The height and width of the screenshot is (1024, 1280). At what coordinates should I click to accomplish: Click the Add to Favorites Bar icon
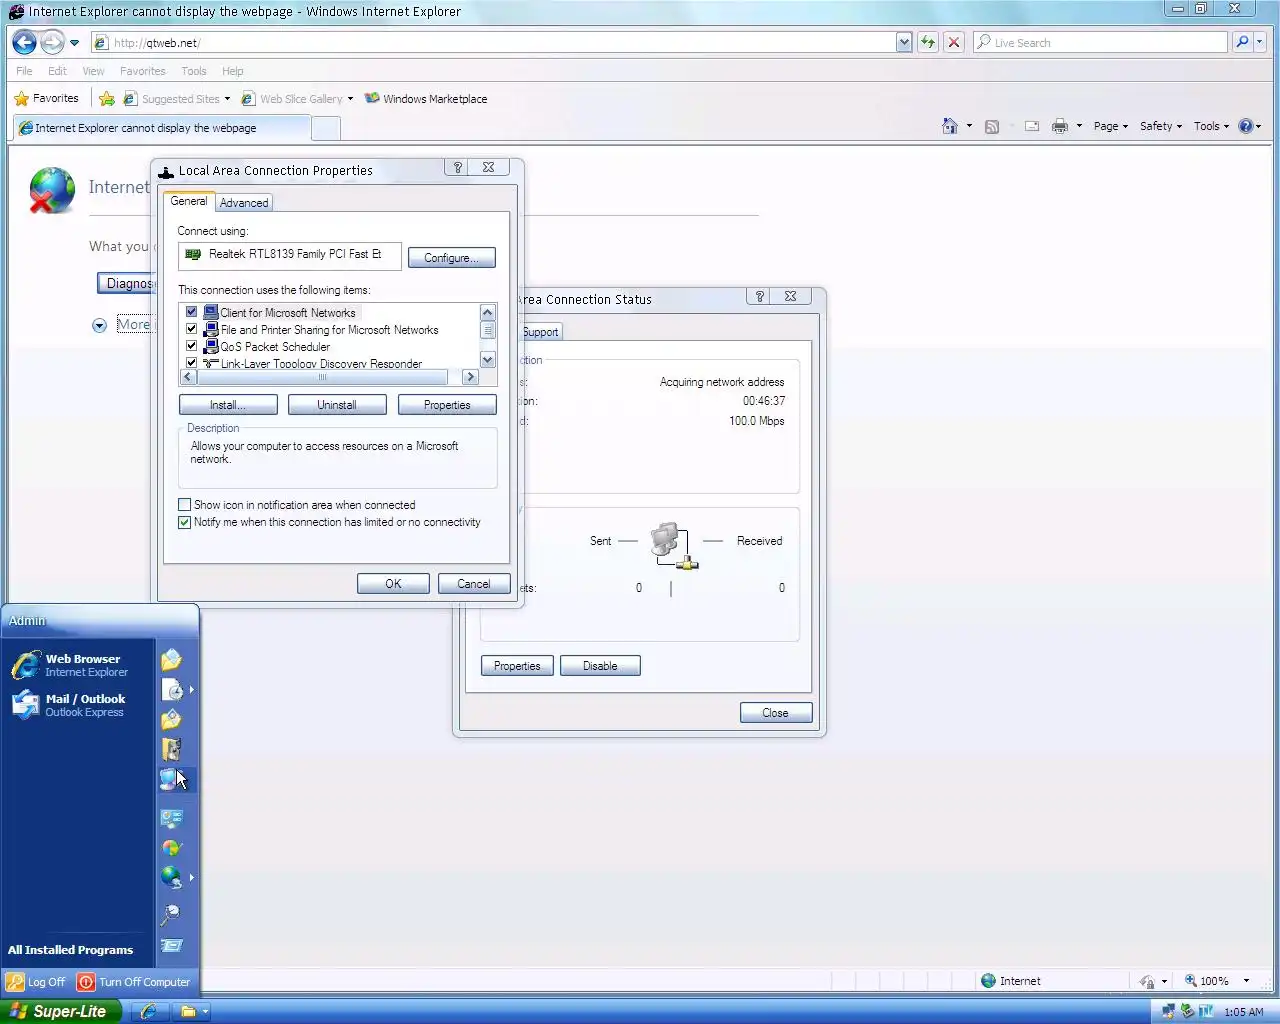107,98
